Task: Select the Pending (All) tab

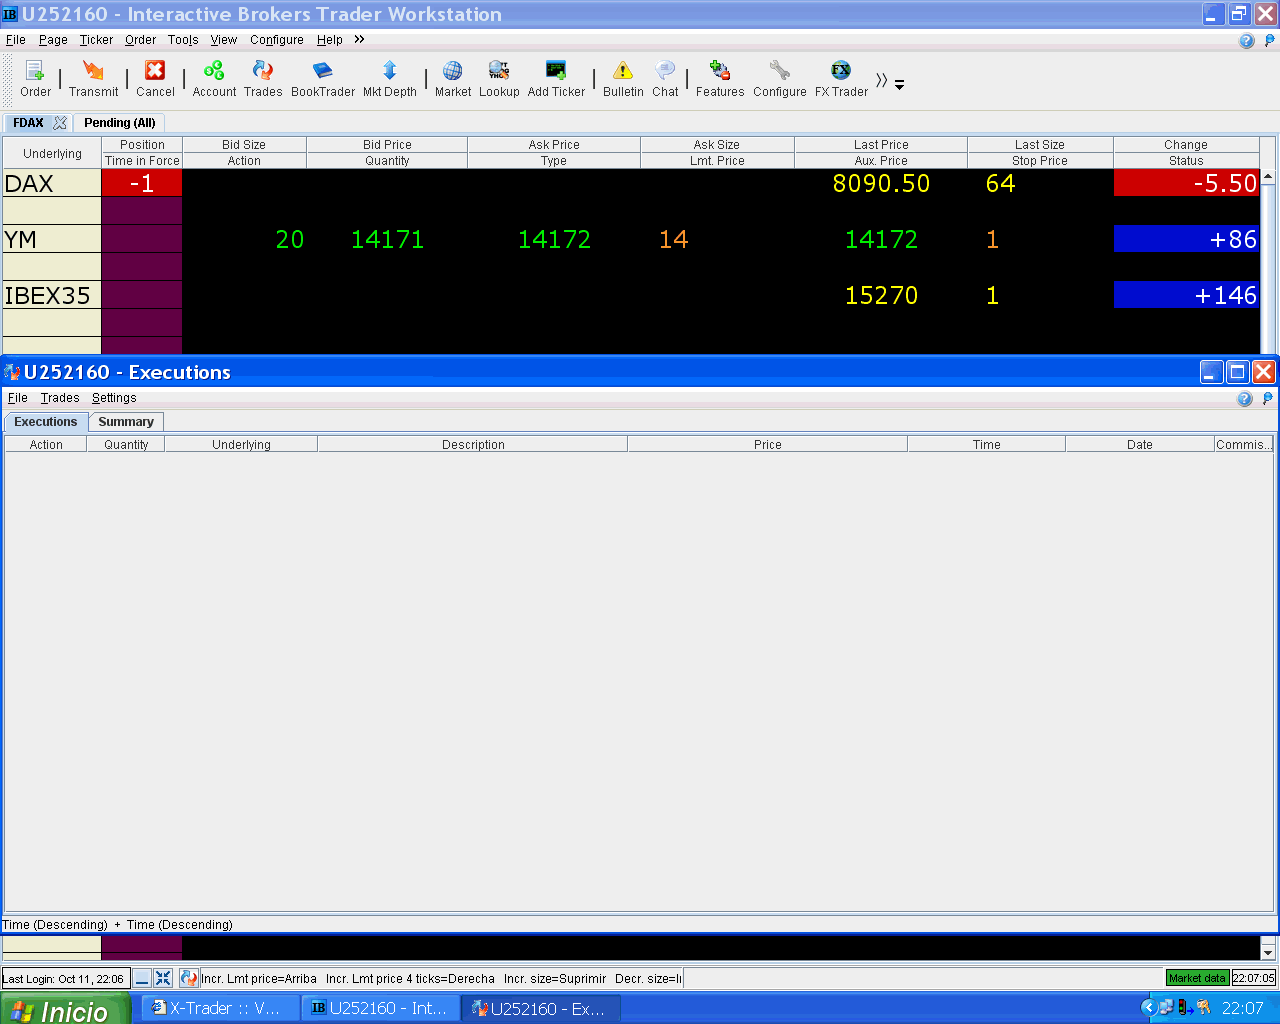Action: [120, 123]
